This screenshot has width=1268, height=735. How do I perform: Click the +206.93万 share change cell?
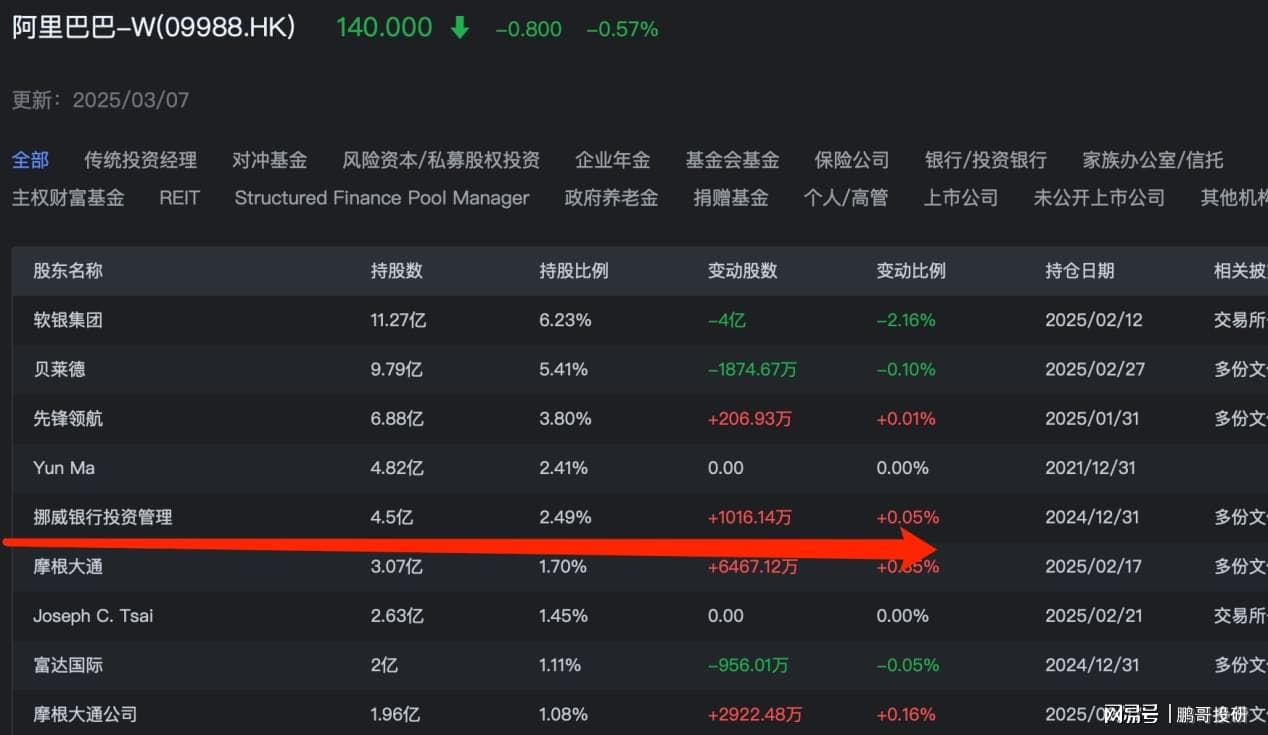(x=750, y=418)
